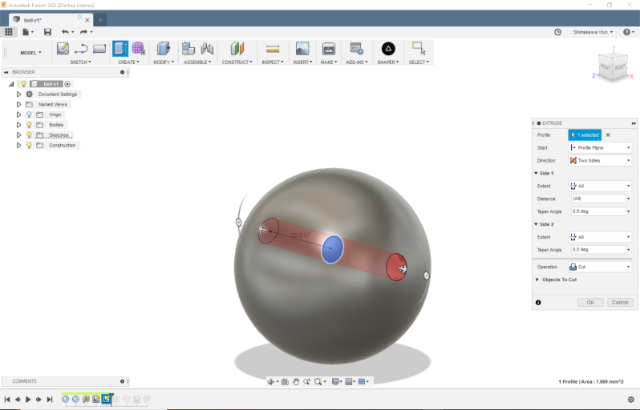Open the Side 2 Extent dropdown
This screenshot has width=640, height=410.
(600, 237)
